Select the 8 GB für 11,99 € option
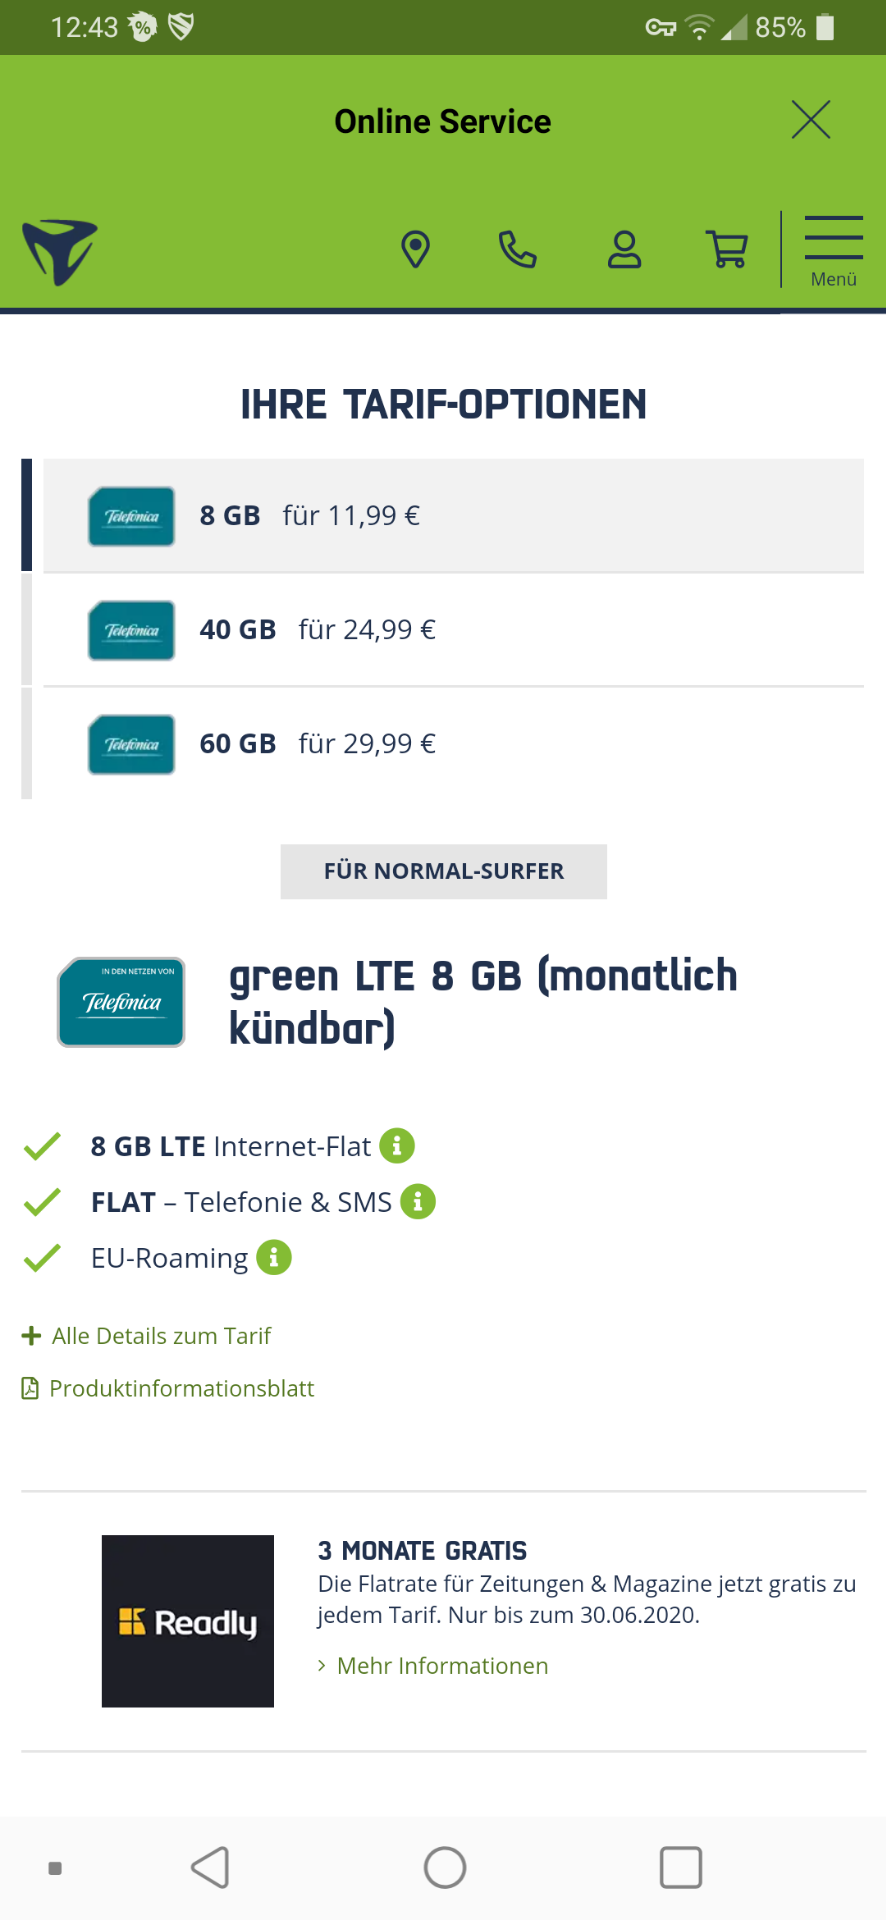This screenshot has height=1920, width=886. pos(453,516)
